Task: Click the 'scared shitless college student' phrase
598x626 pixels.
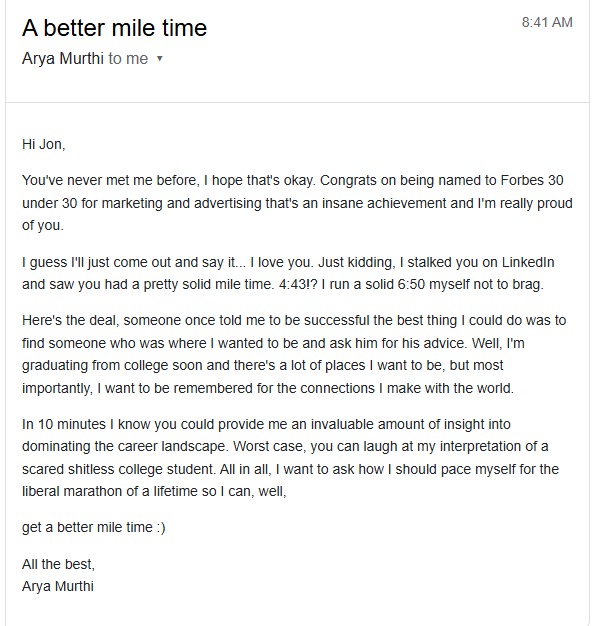Action: [x=119, y=469]
